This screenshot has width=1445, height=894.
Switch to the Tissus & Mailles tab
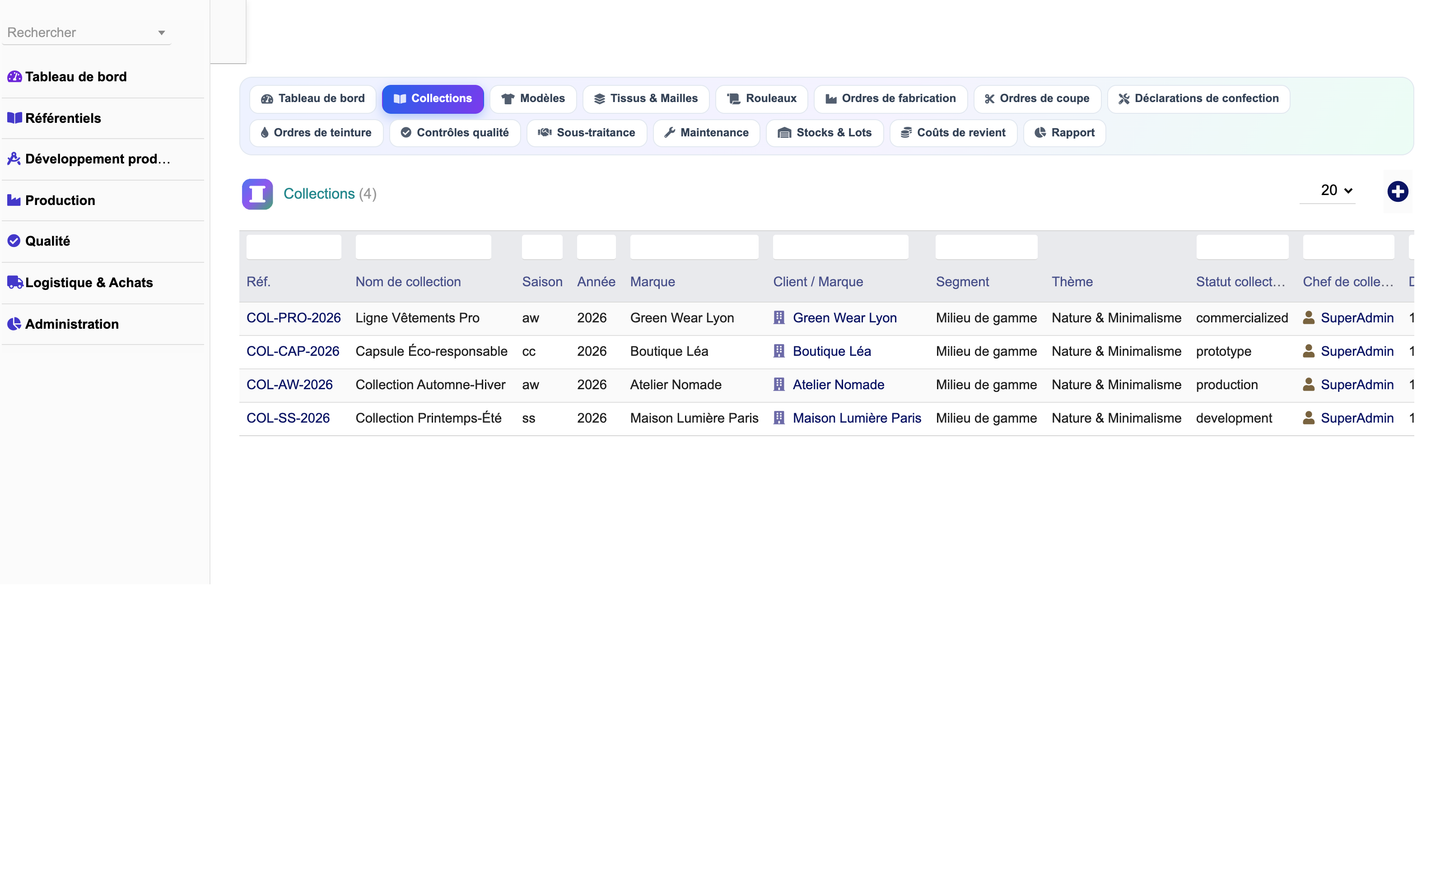(x=646, y=99)
